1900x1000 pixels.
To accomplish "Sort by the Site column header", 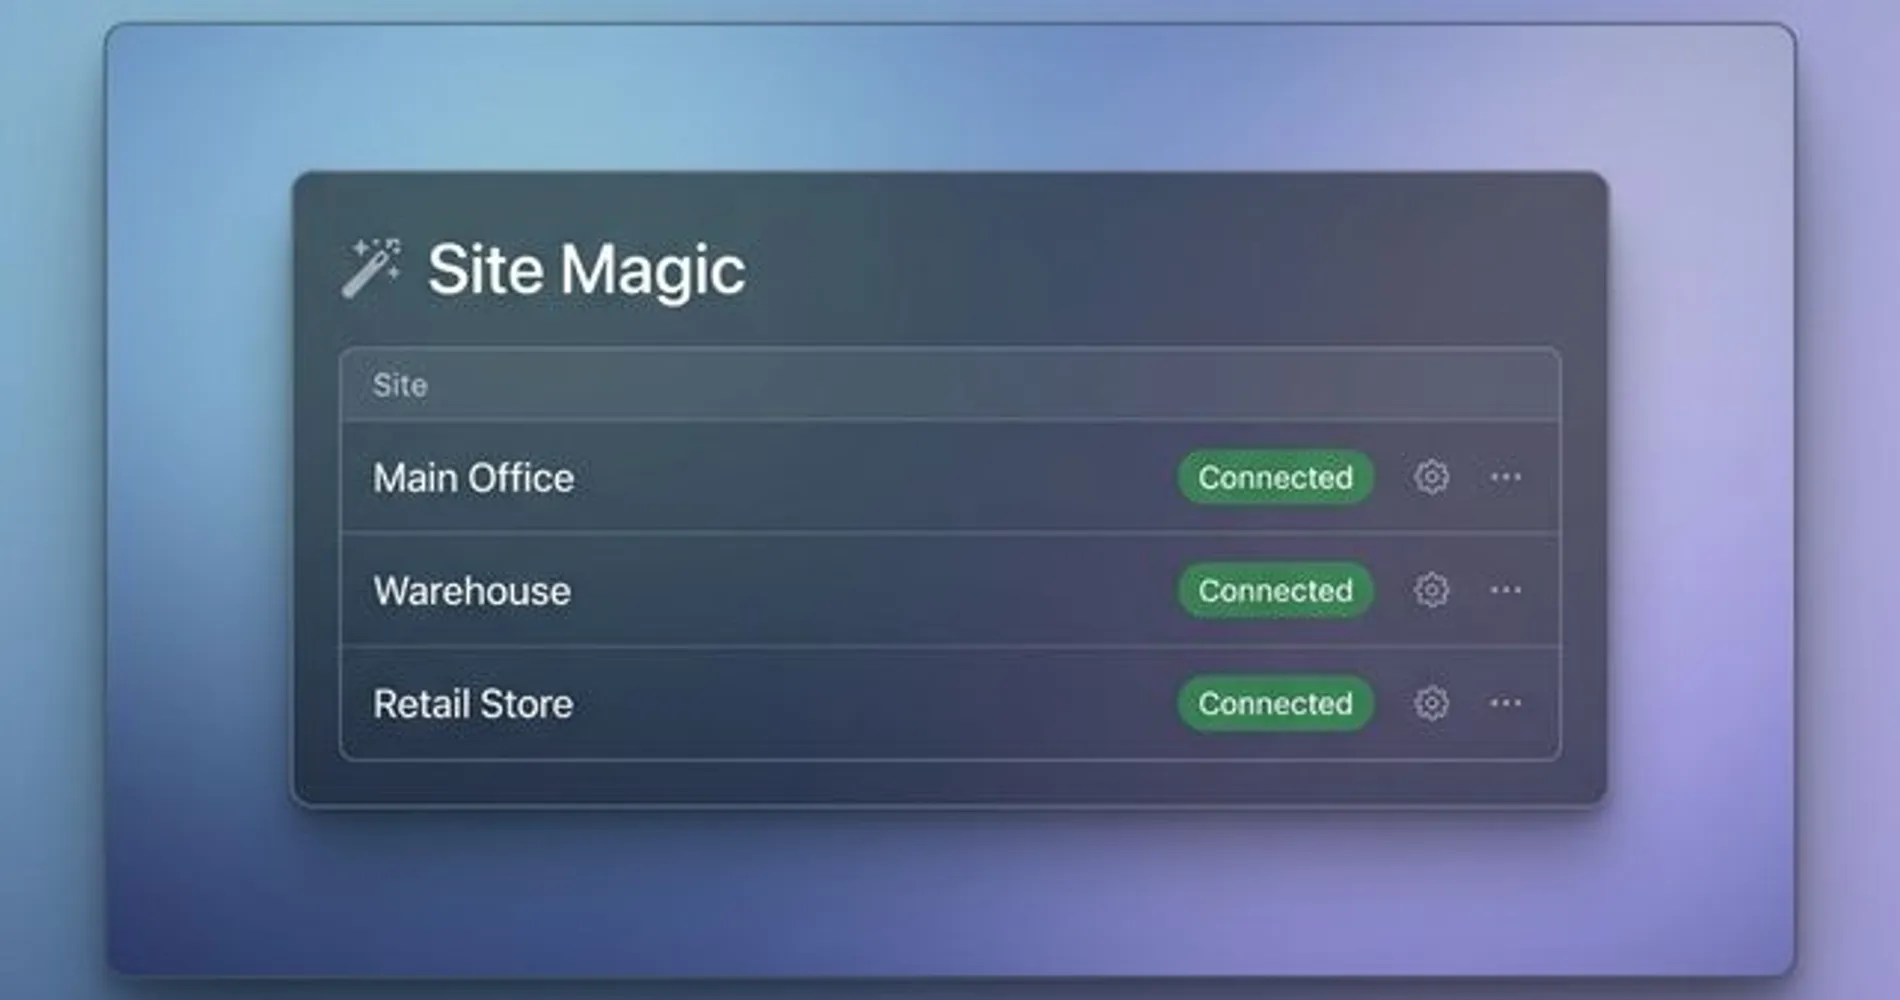I will [400, 385].
